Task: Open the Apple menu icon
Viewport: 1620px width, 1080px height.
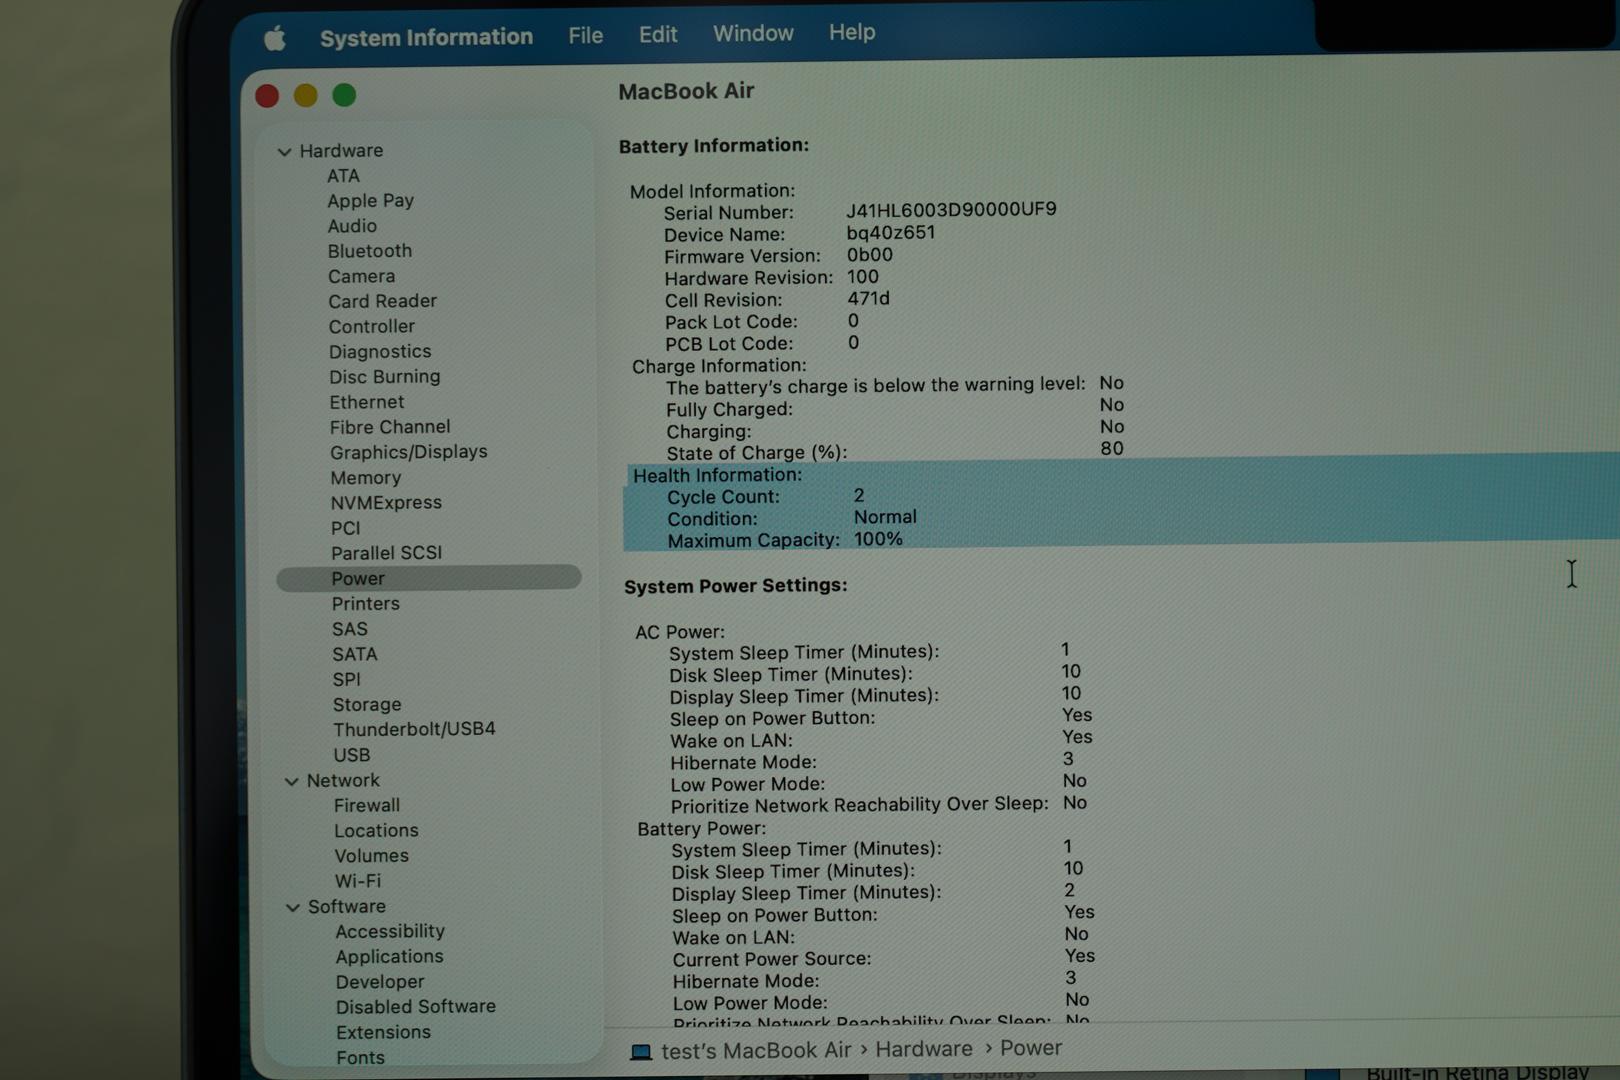Action: pyautogui.click(x=275, y=38)
